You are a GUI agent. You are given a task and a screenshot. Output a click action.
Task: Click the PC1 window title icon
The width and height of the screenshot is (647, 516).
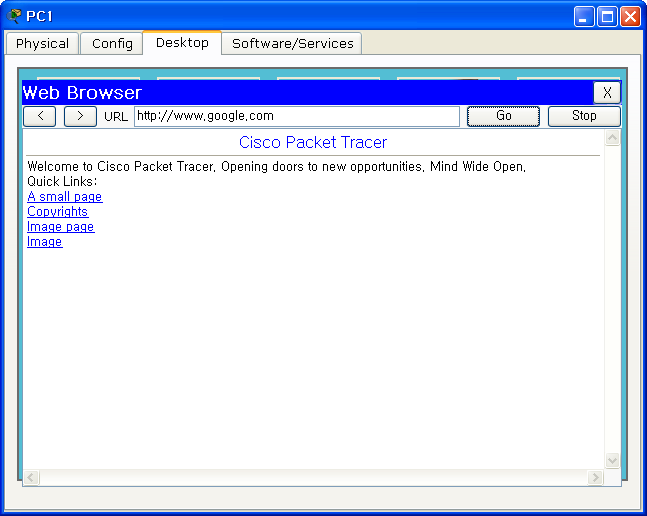(x=14, y=16)
